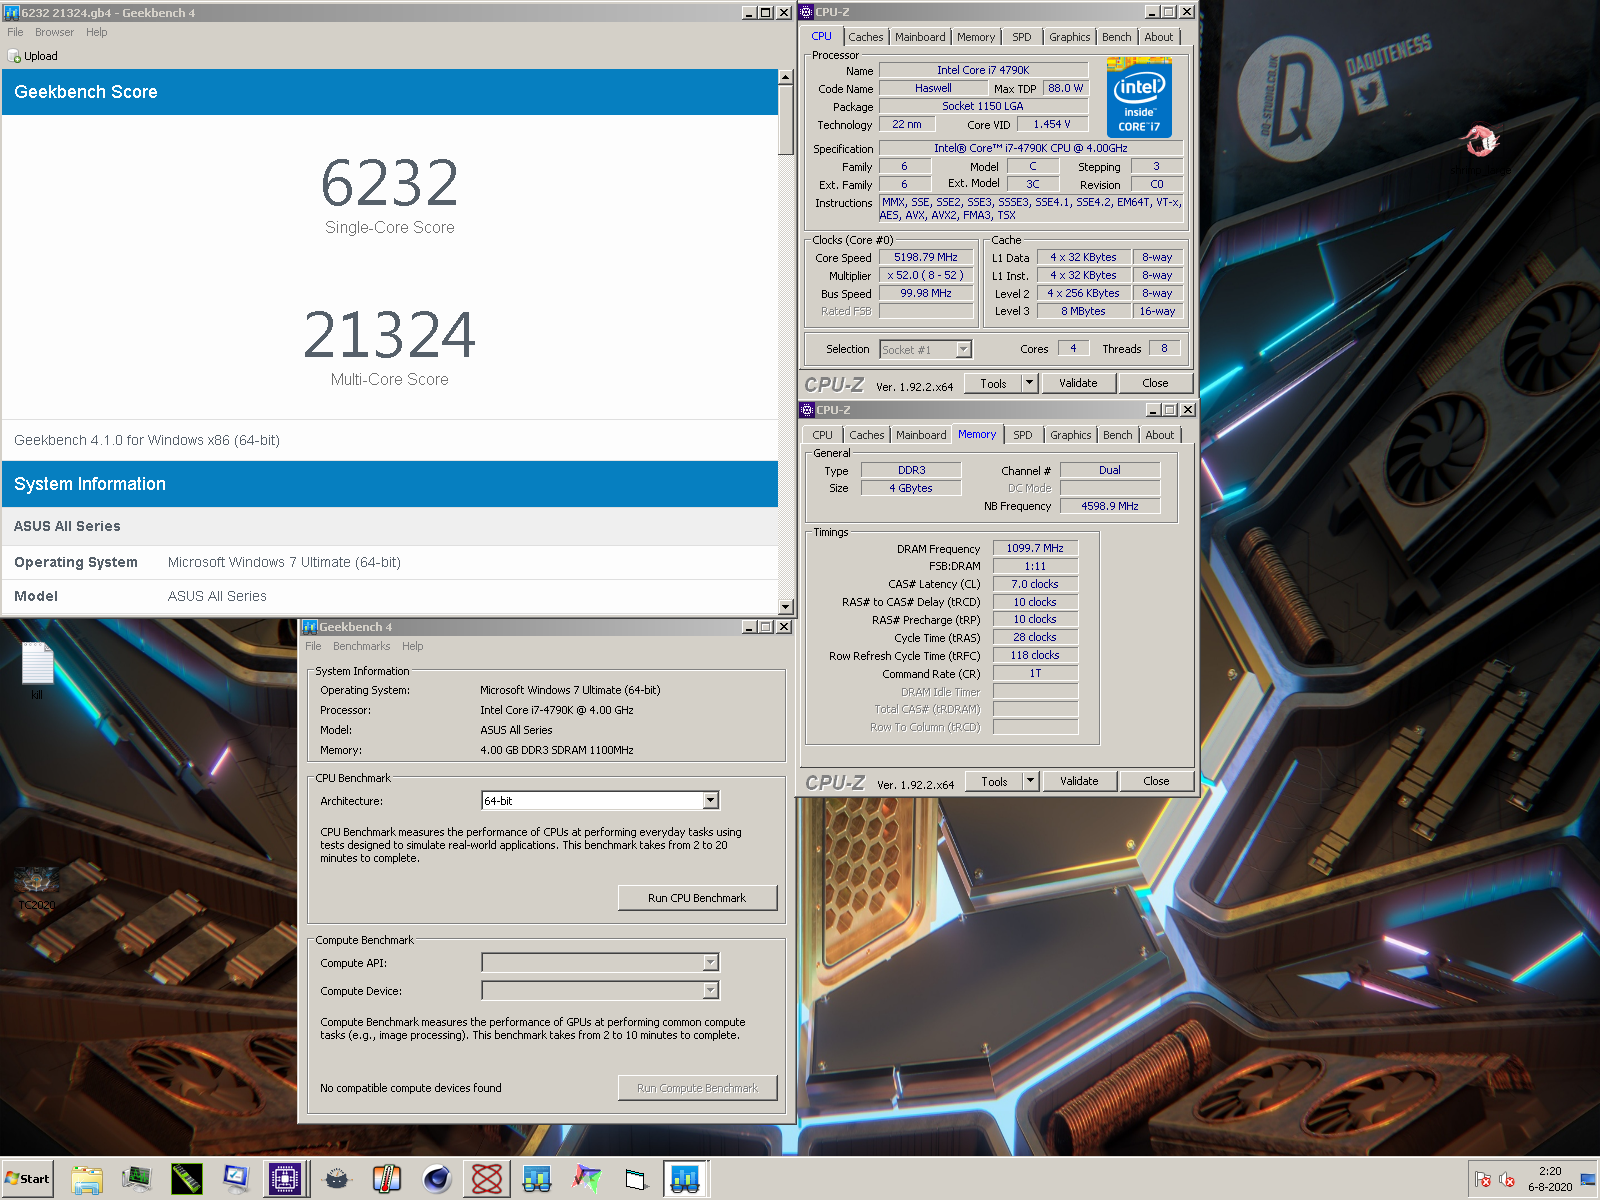Open Tools dropdown arrow in lower CPU-Z
1600x1200 pixels.
[x=1030, y=781]
